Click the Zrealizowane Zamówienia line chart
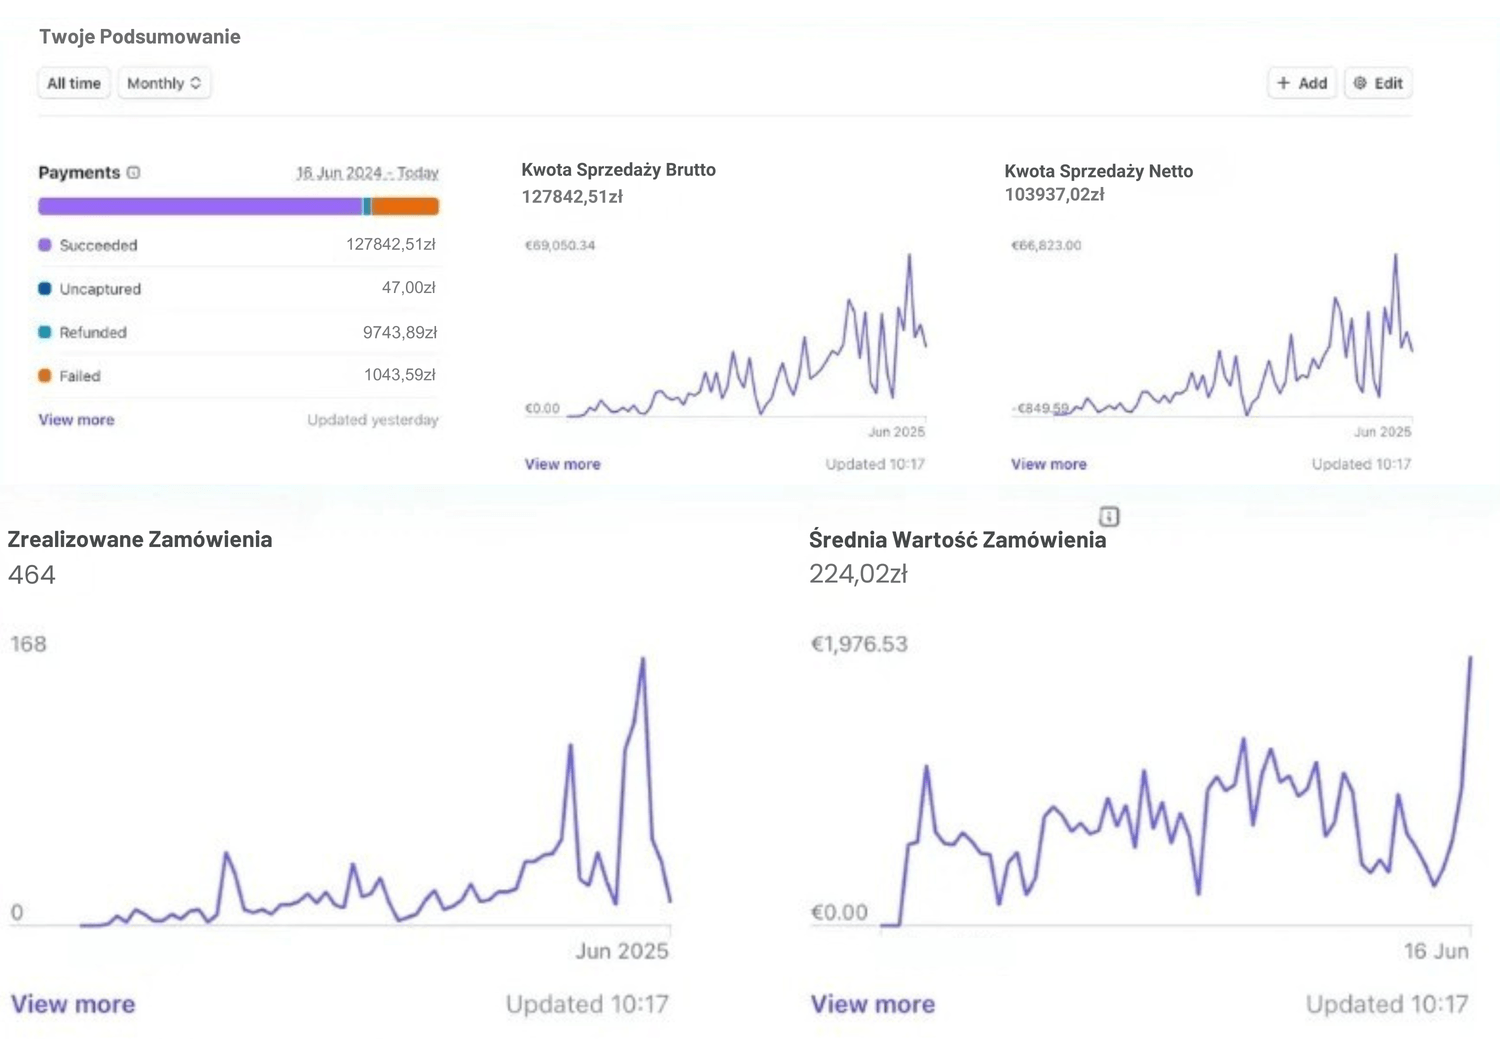The height and width of the screenshot is (1039, 1500). (375, 790)
